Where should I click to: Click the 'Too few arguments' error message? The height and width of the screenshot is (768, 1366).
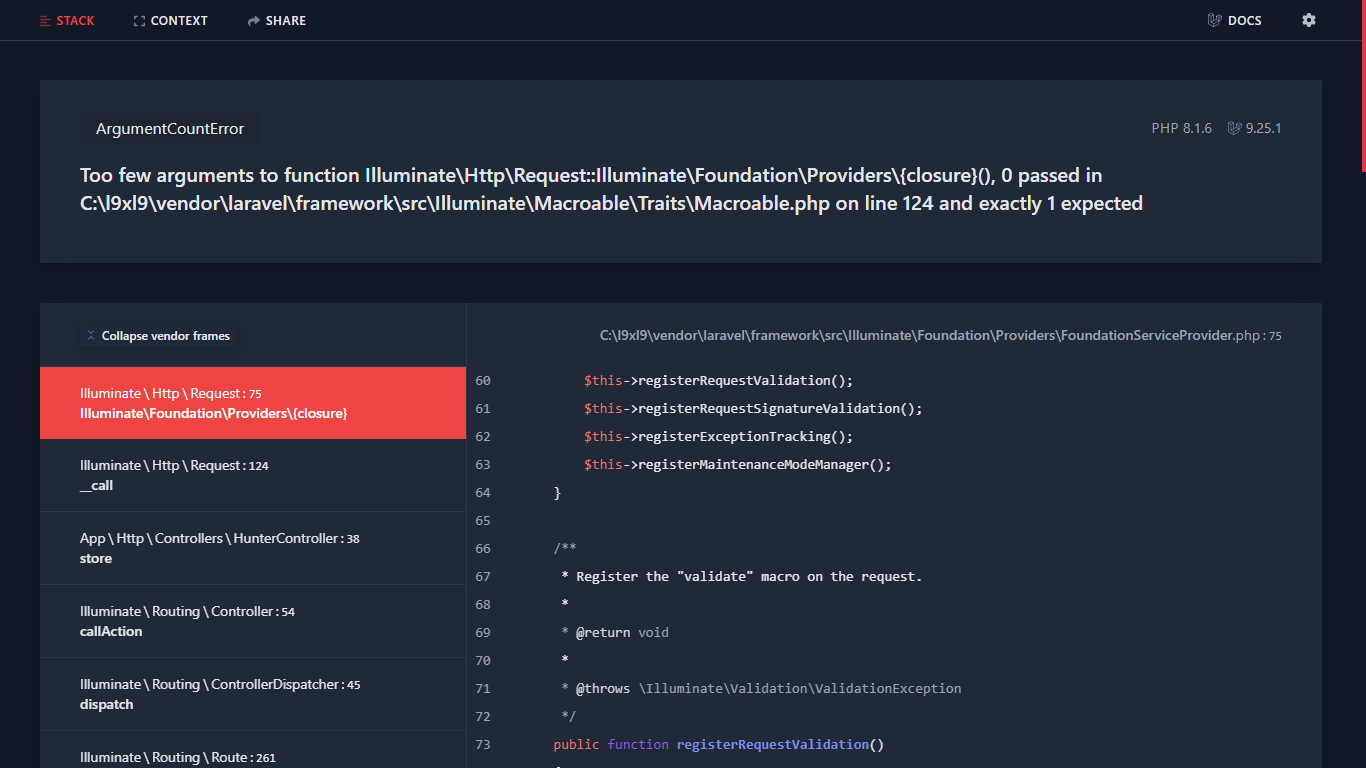click(611, 189)
